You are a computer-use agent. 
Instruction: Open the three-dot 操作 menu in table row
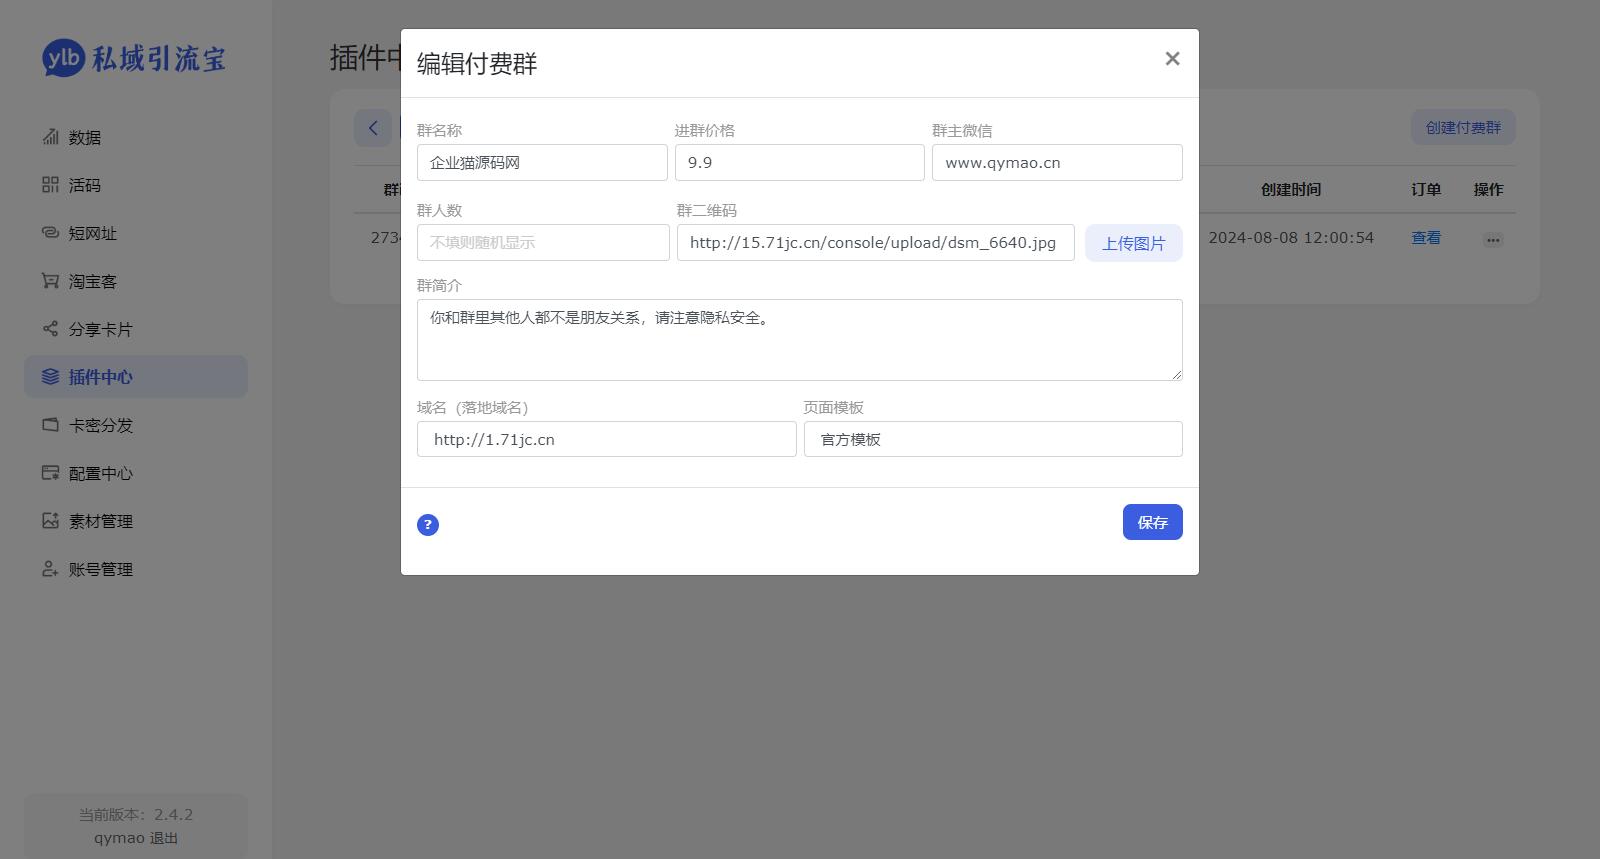(x=1492, y=240)
